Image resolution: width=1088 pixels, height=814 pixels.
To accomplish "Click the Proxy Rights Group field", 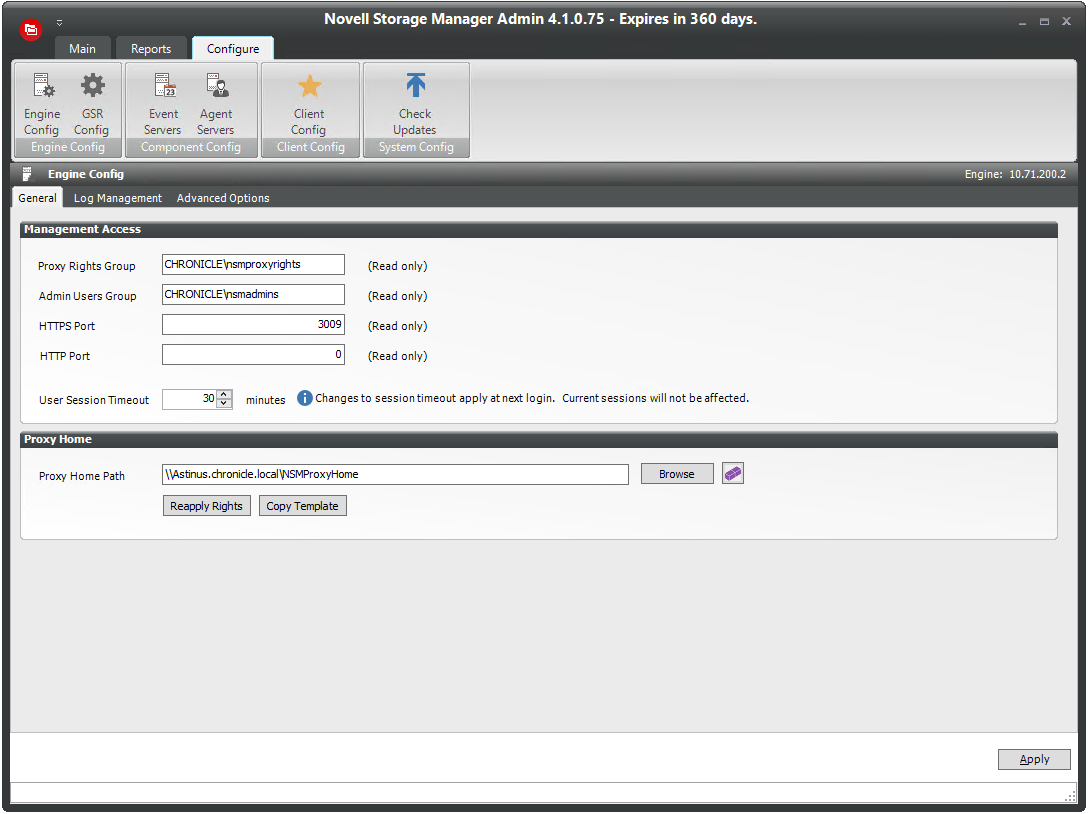I will pos(253,264).
